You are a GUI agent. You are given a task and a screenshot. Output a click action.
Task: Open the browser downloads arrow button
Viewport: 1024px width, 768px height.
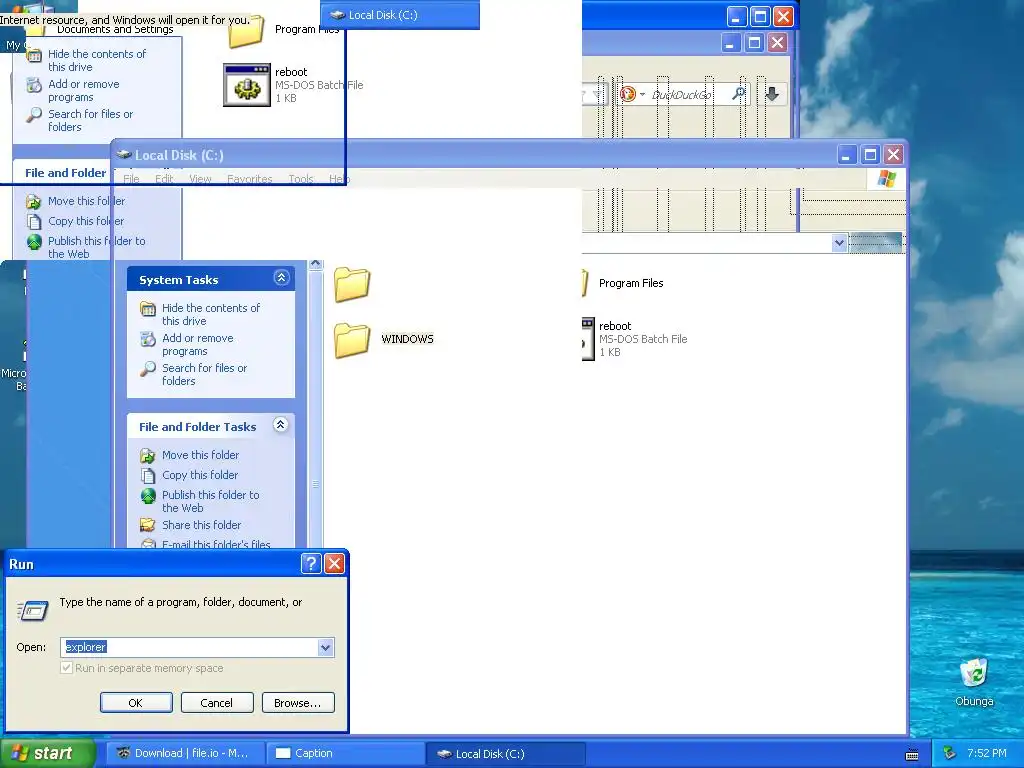[772, 94]
